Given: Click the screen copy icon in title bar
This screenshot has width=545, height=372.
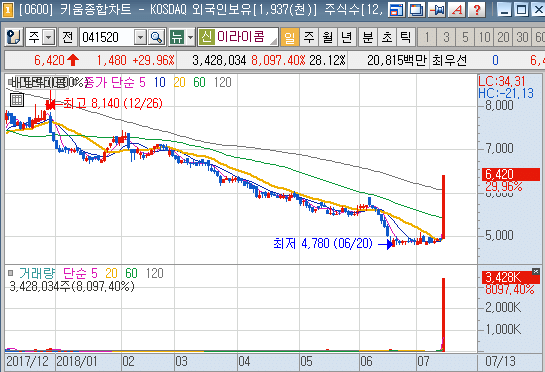Looking at the screenshot, I should [416, 10].
